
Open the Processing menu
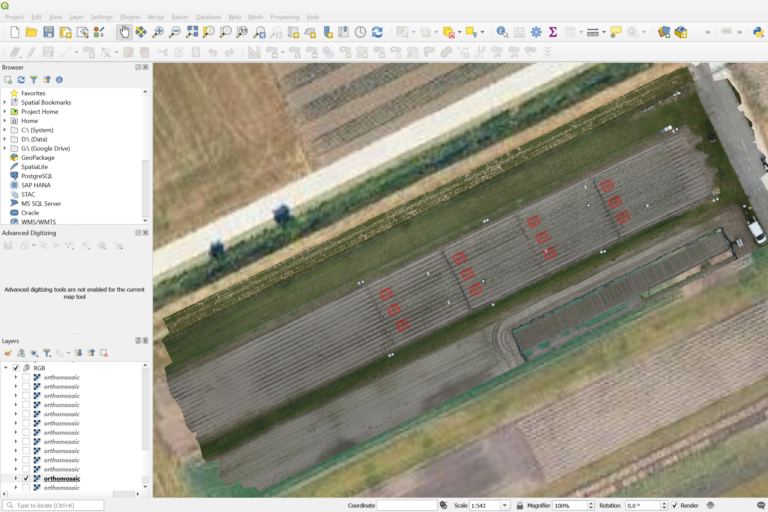click(284, 17)
